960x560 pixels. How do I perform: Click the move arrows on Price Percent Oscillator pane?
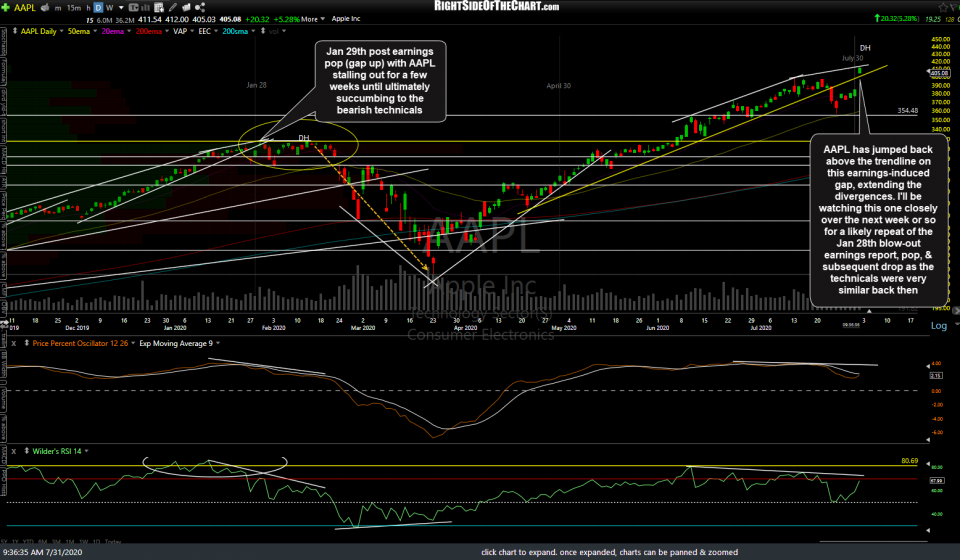point(26,343)
